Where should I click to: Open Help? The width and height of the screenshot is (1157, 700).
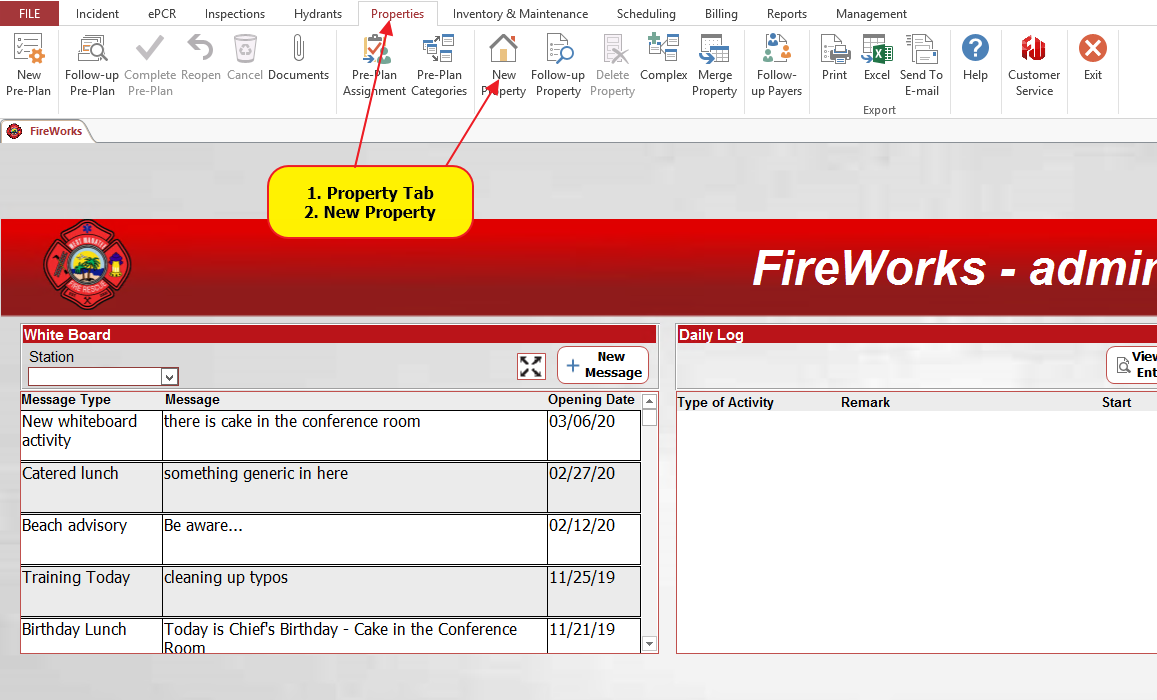point(975,58)
